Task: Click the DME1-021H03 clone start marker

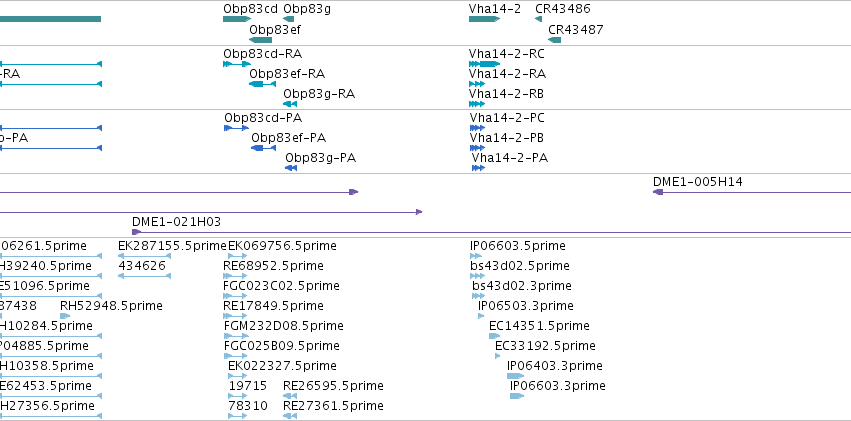Action: pos(136,232)
